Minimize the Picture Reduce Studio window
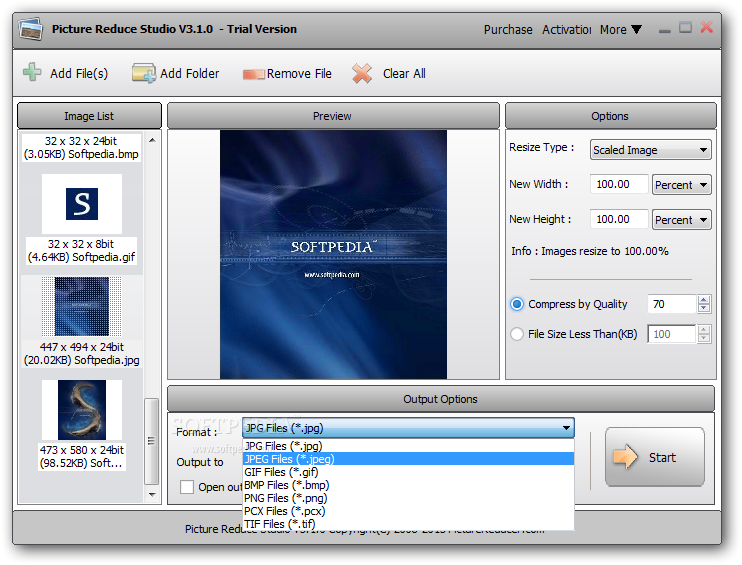Image resolution: width=742 pixels, height=565 pixels. tap(665, 30)
